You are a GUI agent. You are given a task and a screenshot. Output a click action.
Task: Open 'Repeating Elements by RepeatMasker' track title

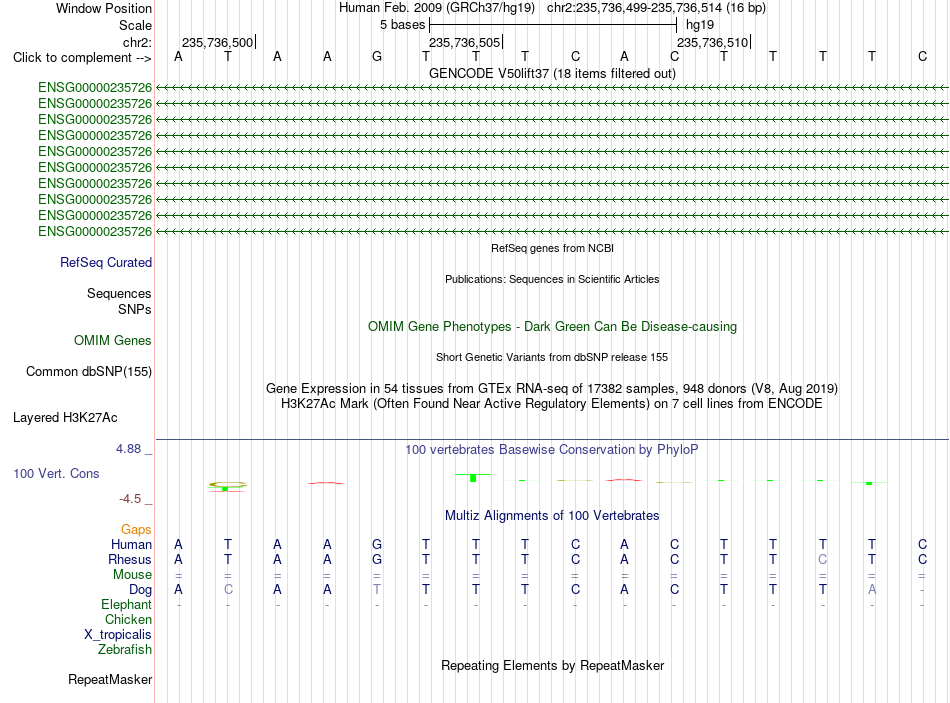point(552,665)
